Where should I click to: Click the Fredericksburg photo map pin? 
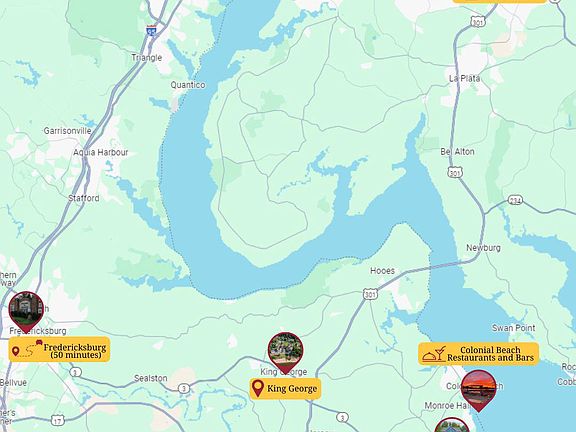(26, 312)
